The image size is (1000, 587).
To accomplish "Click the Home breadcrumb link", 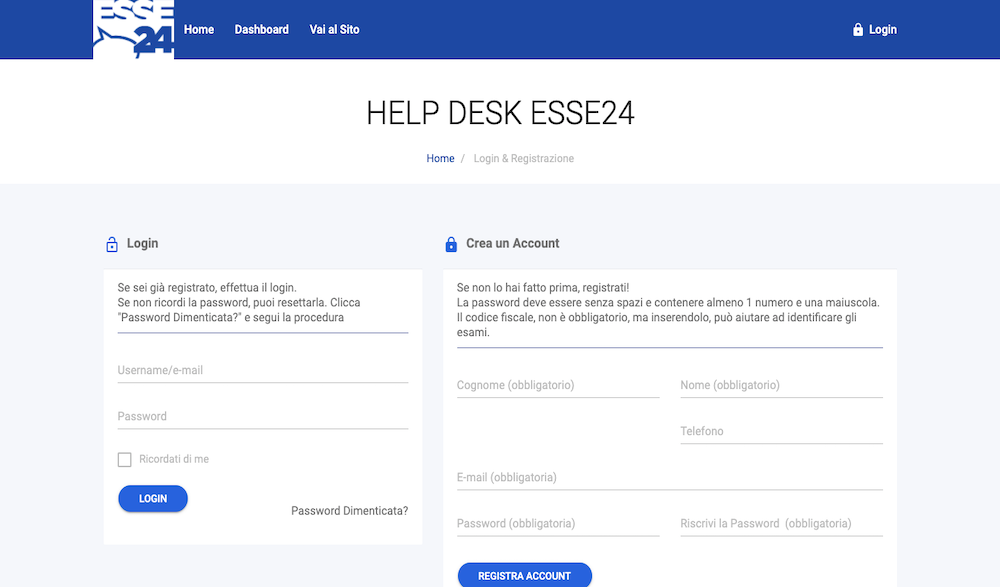I will (x=440, y=159).
